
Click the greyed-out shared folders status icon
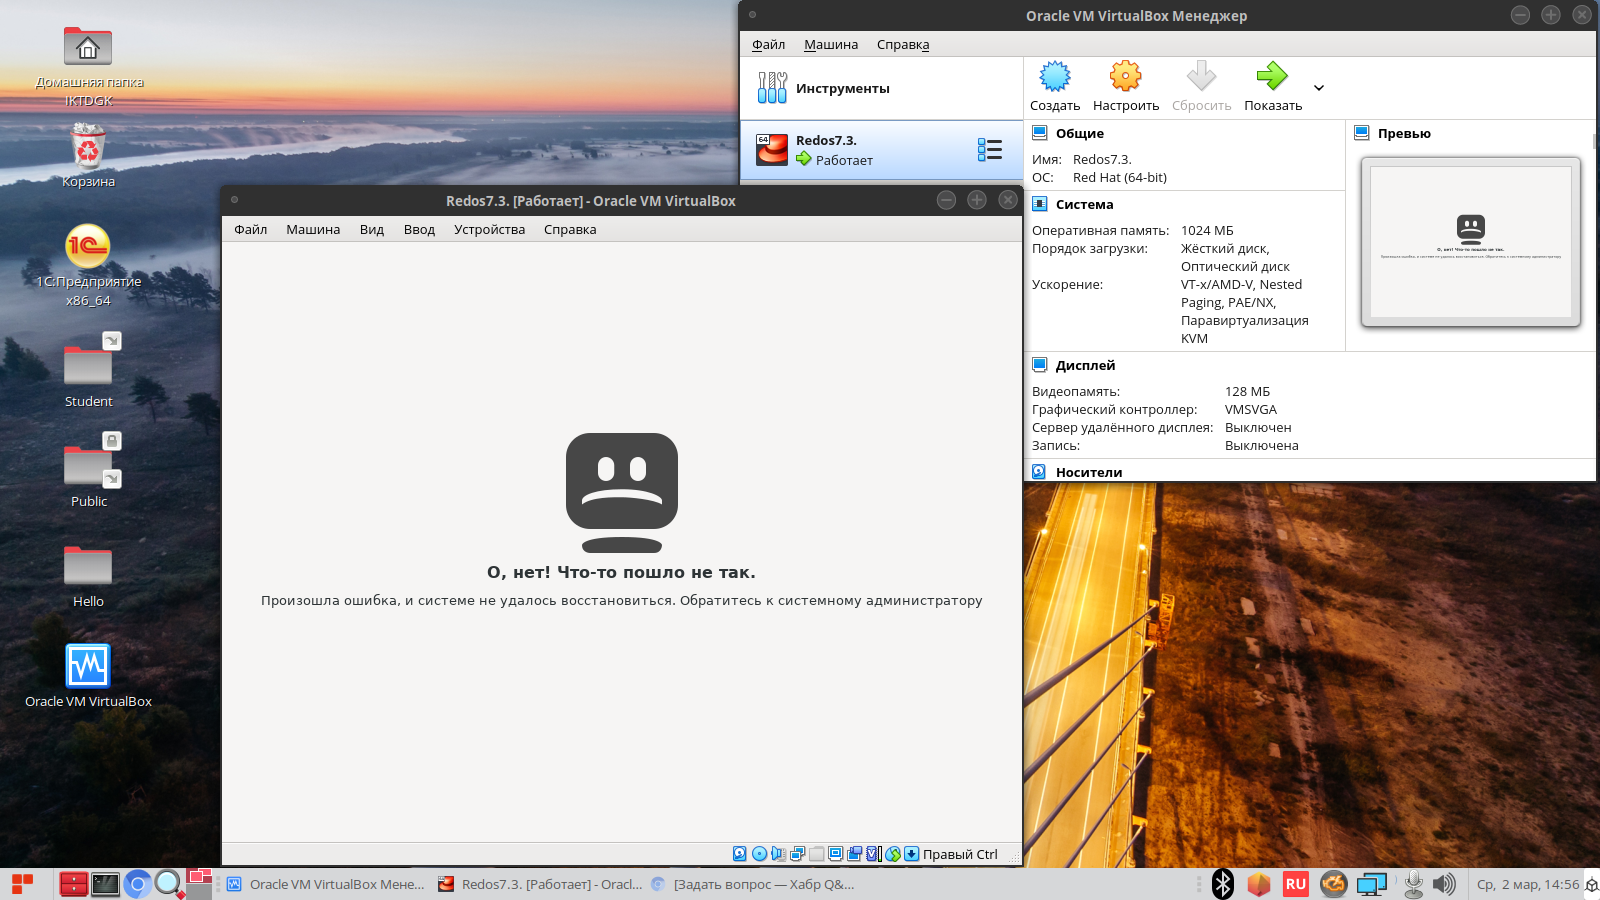(x=816, y=854)
